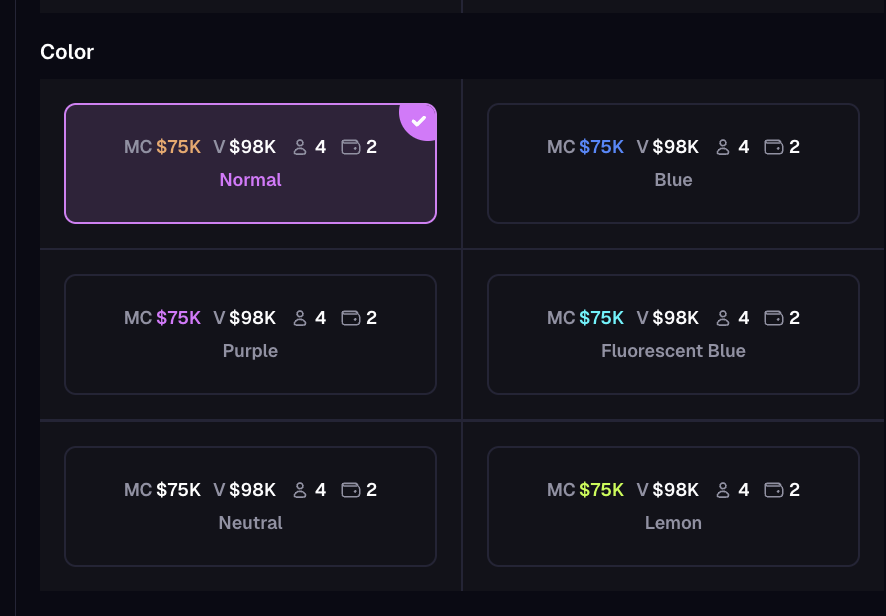Viewport: 886px width, 616px height.
Task: Click the Color section heading
Action: pos(67,52)
